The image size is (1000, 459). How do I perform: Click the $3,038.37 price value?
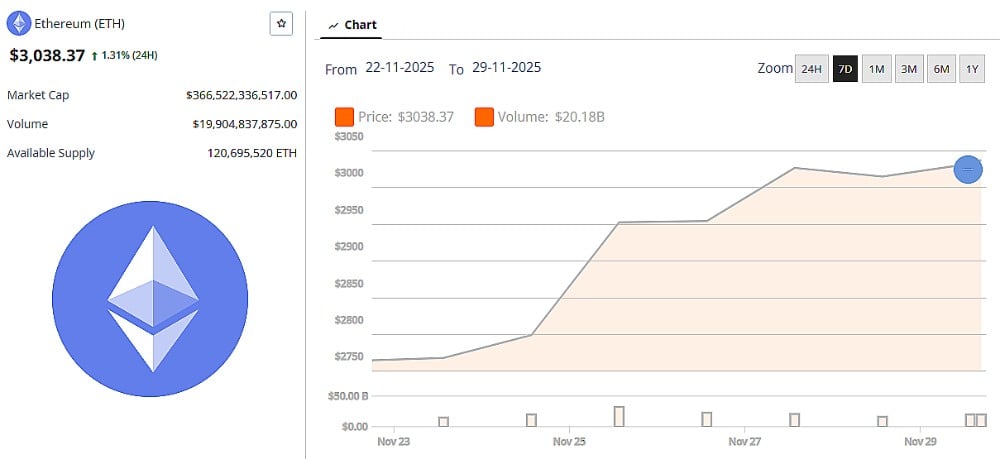point(47,55)
